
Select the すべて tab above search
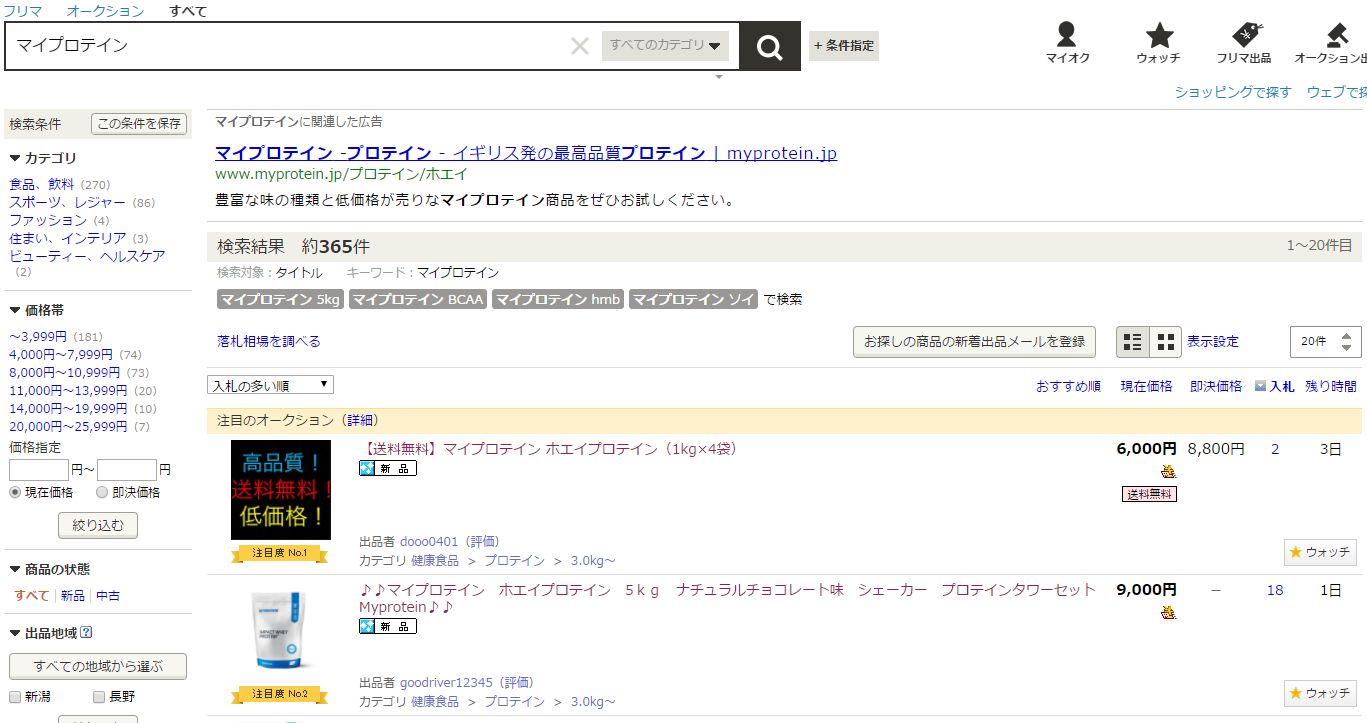(188, 11)
